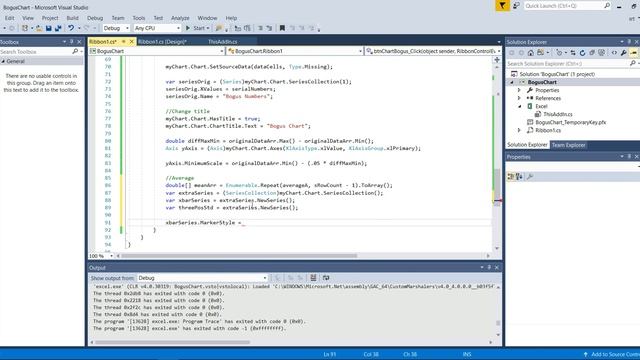Click the feedback icon beside Quick Launch
Image resolution: width=640 pixels, height=360 pixels.
pyautogui.click(x=516, y=6)
